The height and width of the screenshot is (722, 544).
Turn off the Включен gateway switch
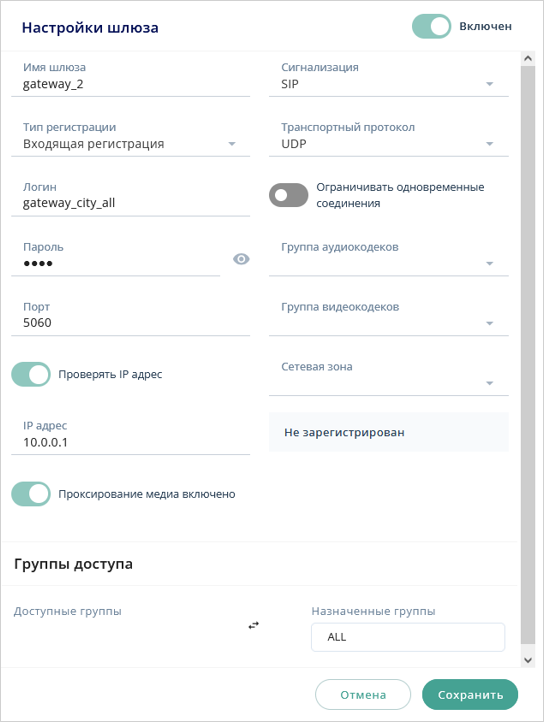click(x=431, y=26)
